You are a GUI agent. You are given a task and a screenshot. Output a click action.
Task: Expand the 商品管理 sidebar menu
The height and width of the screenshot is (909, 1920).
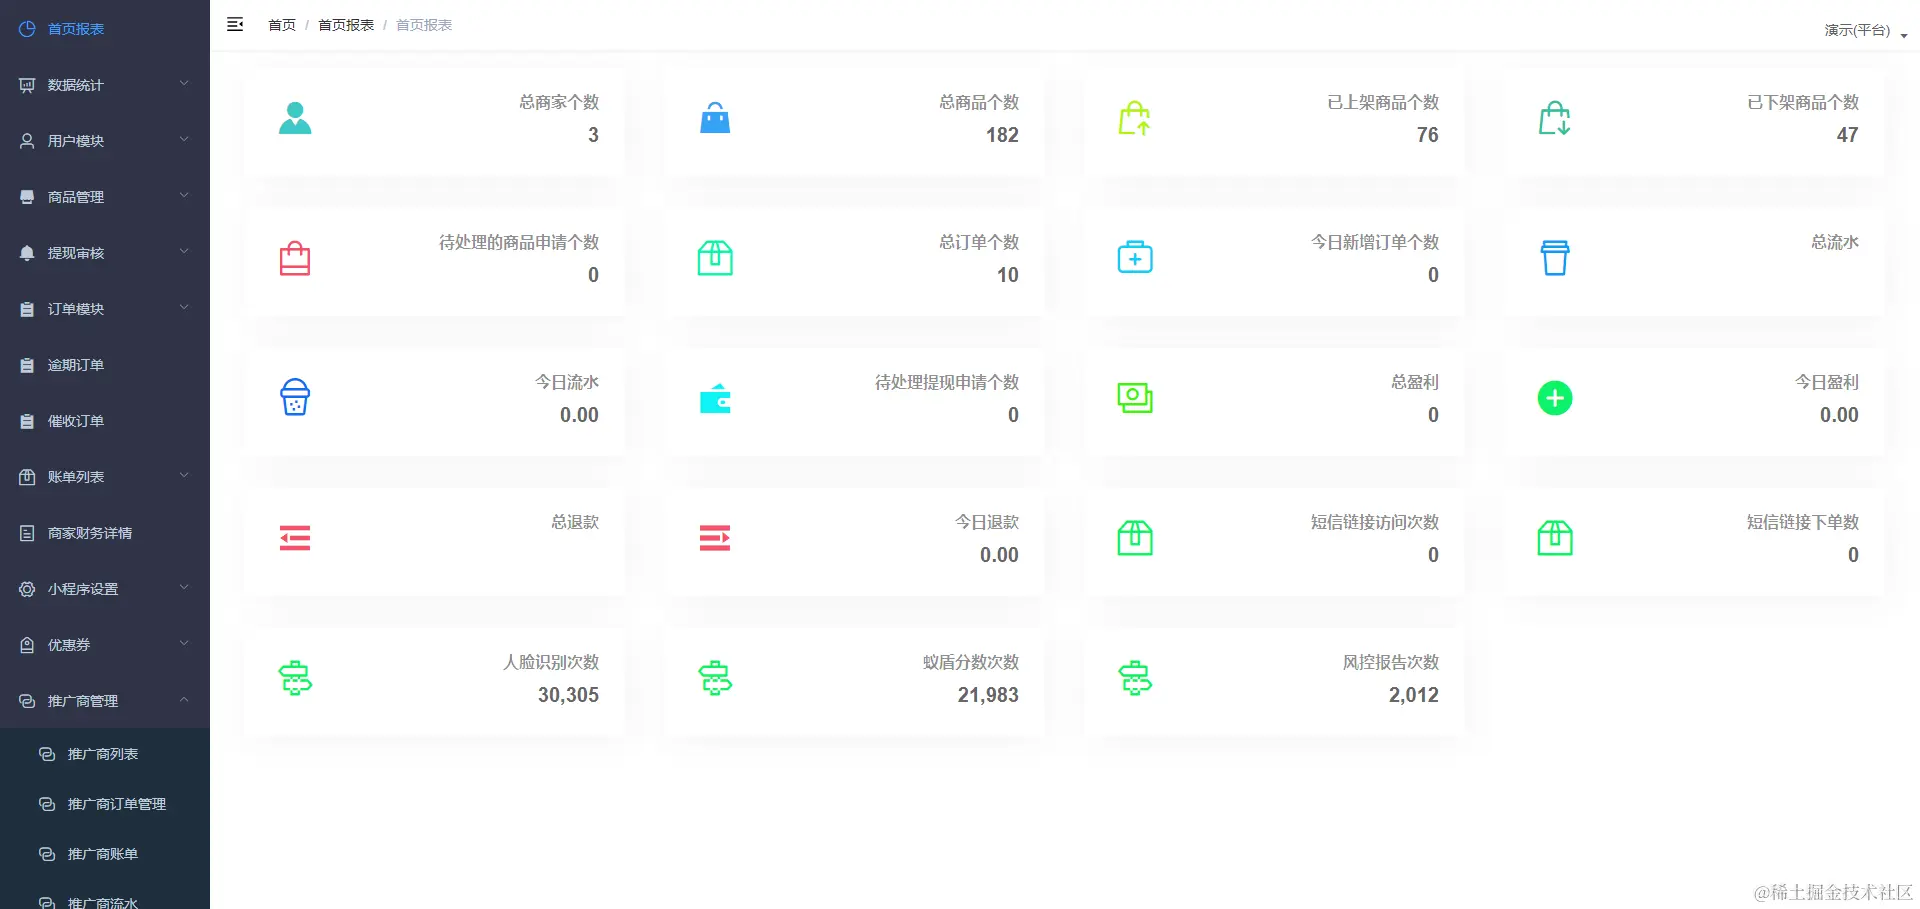coord(105,197)
